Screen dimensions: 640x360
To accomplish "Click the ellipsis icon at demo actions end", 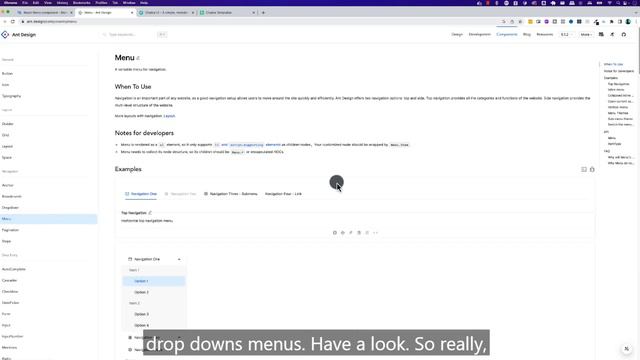I will point(376,233).
